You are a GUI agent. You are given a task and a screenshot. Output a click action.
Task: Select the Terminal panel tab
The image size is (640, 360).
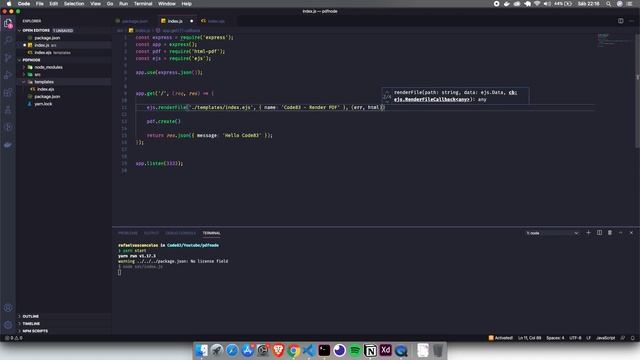(x=211, y=233)
